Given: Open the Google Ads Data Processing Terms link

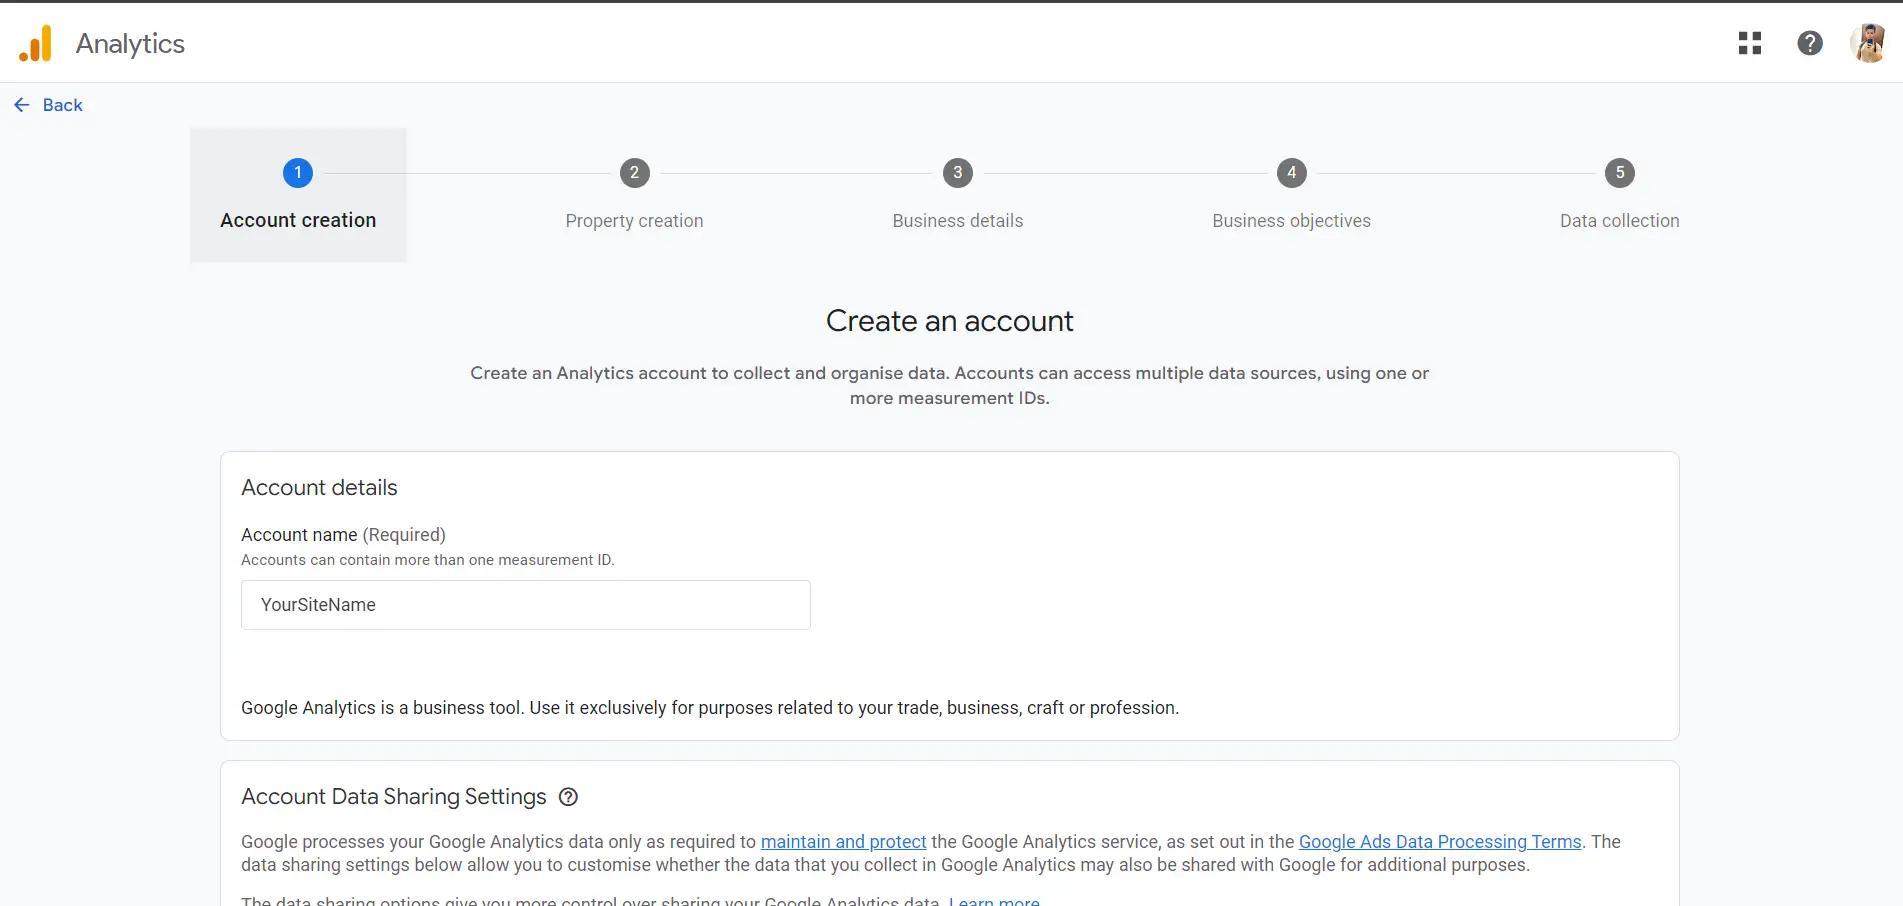Looking at the screenshot, I should 1440,842.
